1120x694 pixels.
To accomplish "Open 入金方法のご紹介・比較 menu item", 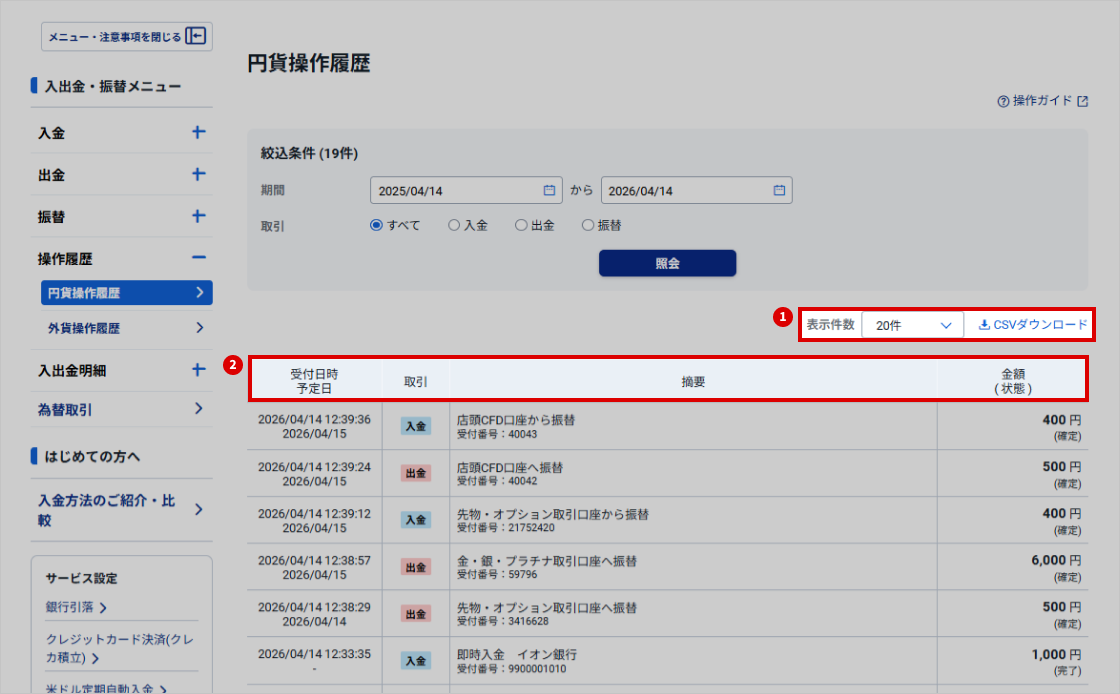I will 122,510.
